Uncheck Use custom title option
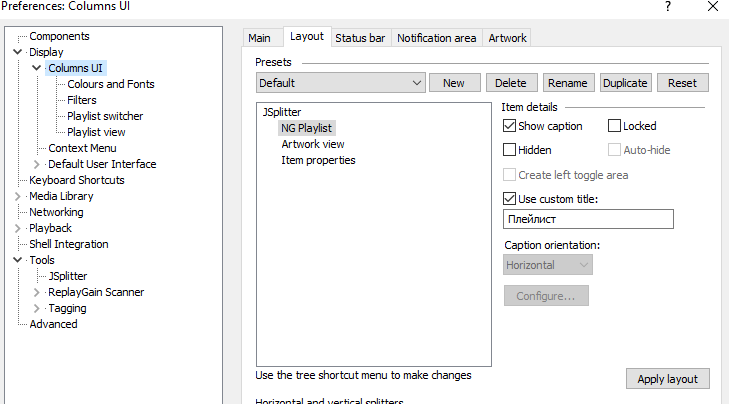 [x=510, y=199]
